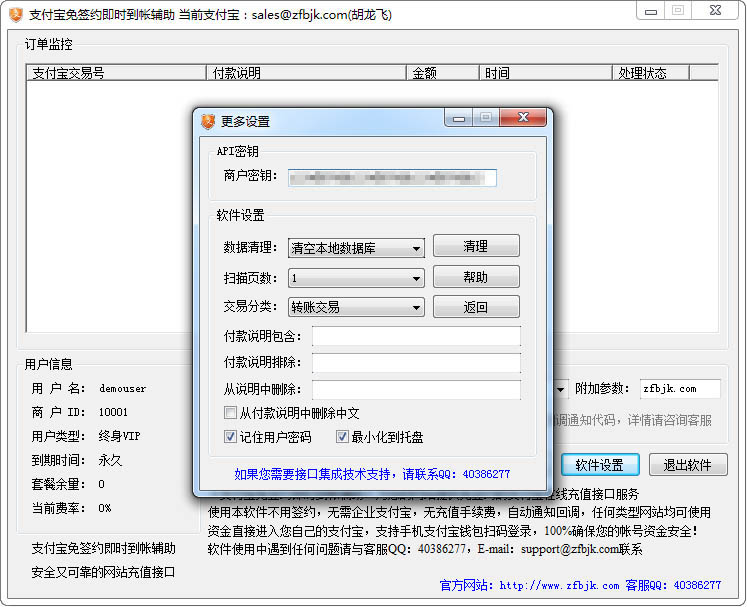Click the 安全又可靠的网站充值接口 text
The image size is (747, 607).
[x=103, y=572]
